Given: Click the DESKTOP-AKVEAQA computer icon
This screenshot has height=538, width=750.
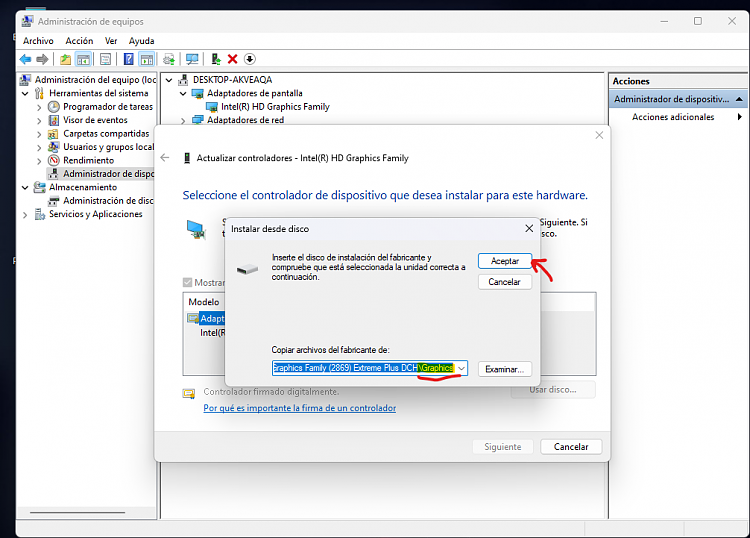Looking at the screenshot, I should 183,80.
